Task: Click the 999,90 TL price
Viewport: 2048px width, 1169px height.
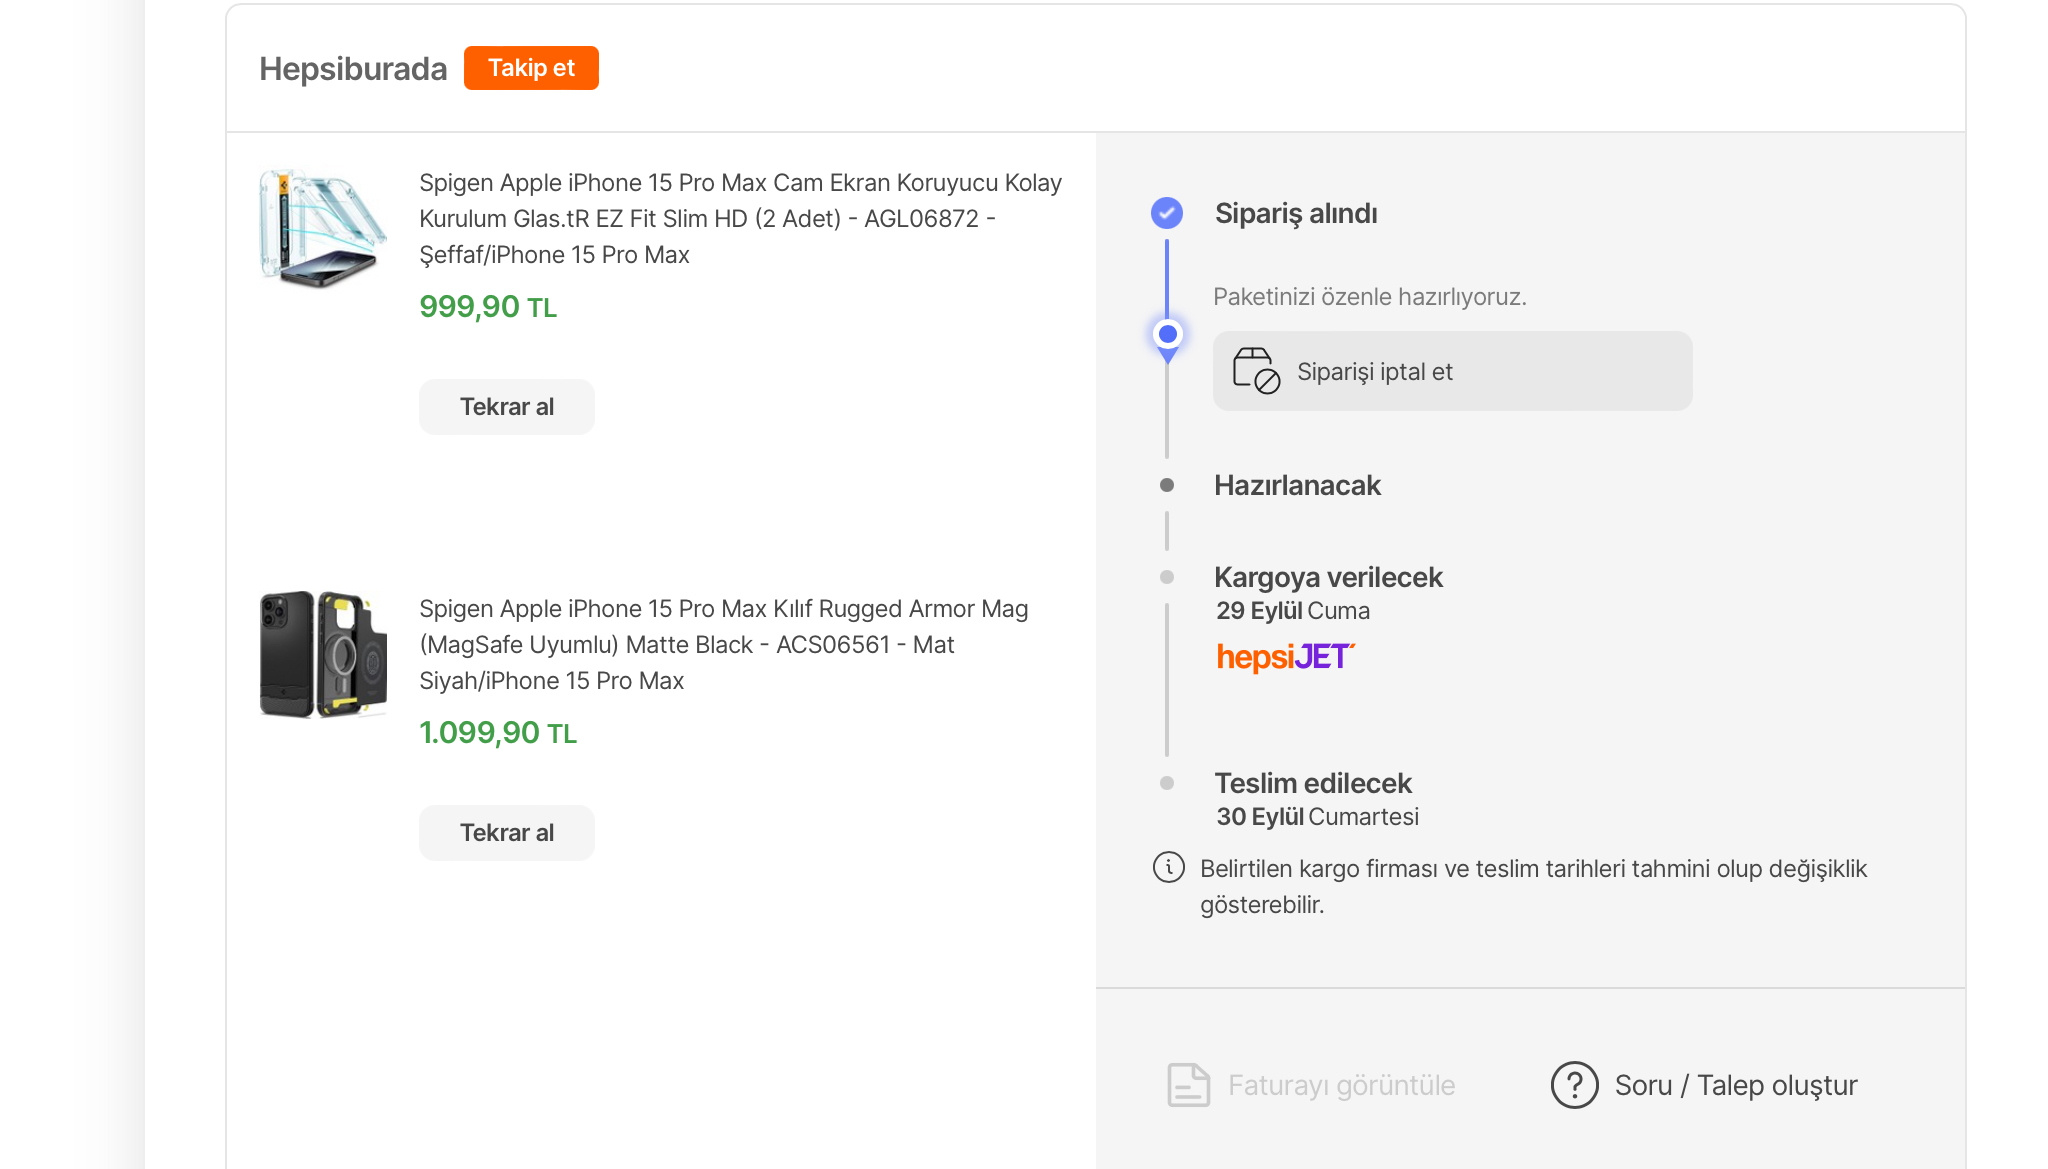Action: pos(488,306)
